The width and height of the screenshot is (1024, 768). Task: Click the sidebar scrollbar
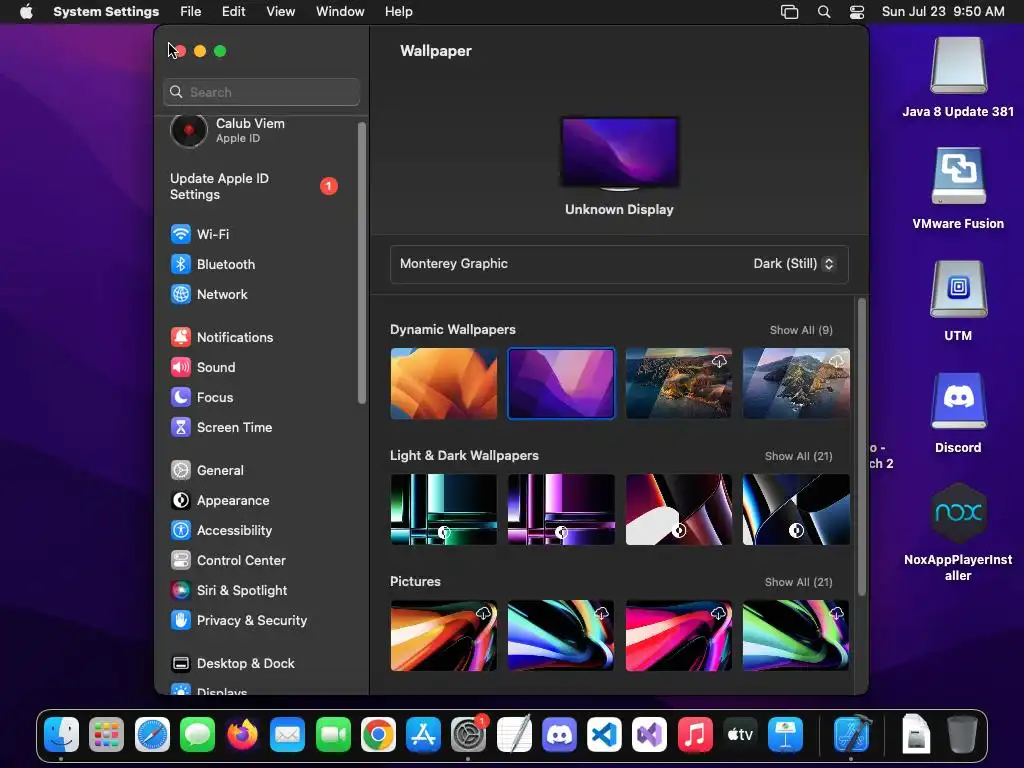[x=362, y=263]
